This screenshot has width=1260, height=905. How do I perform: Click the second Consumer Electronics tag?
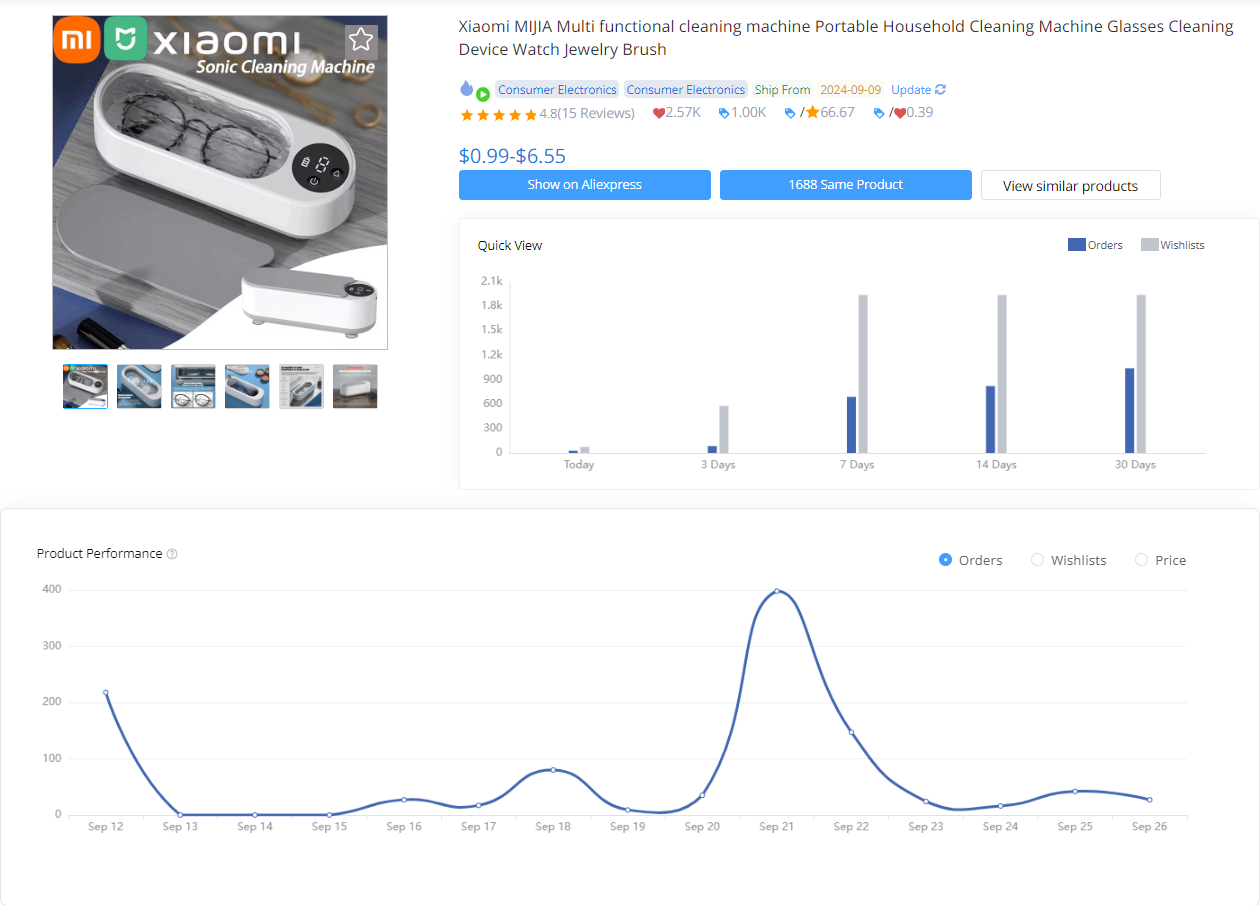pos(686,89)
